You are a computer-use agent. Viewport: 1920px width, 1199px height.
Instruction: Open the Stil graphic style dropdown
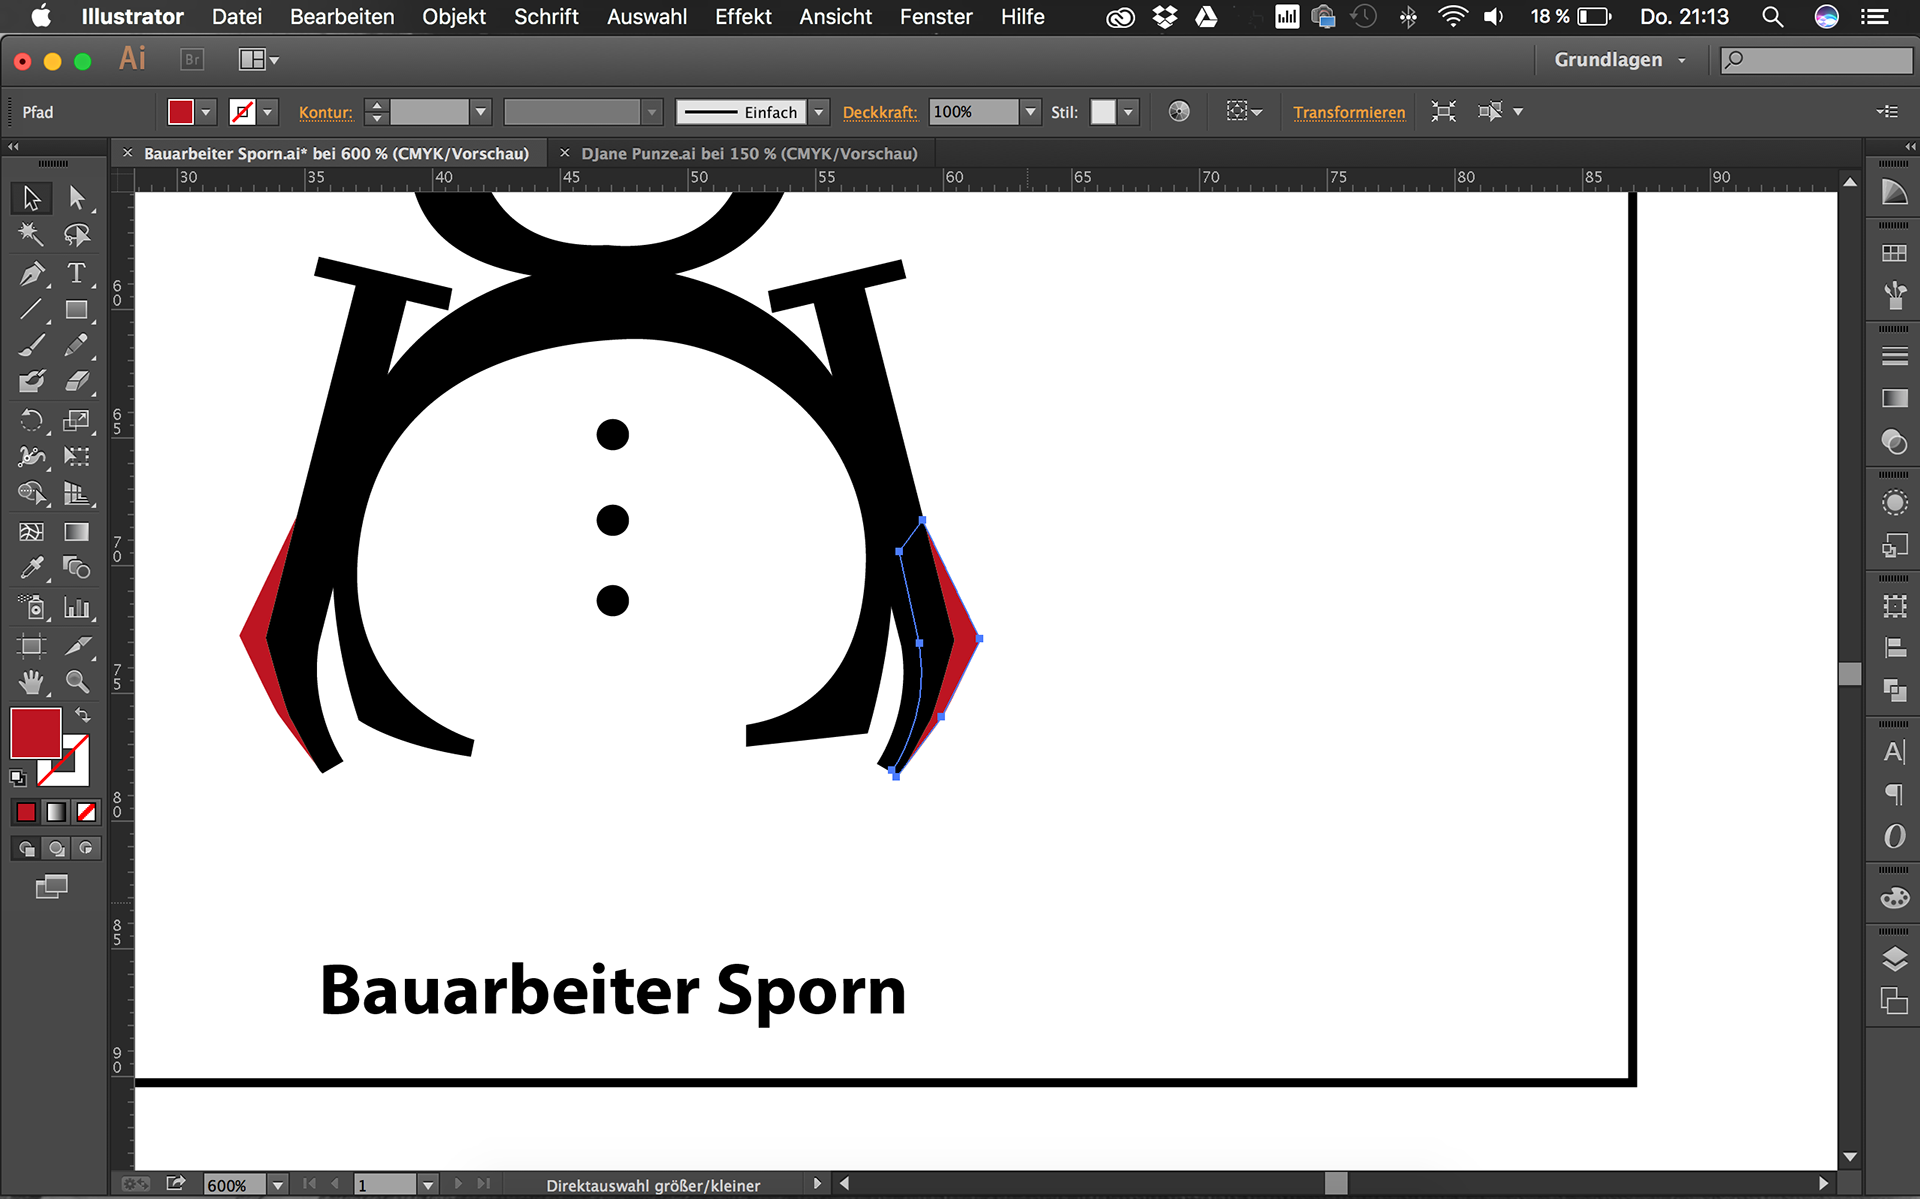tap(1128, 112)
